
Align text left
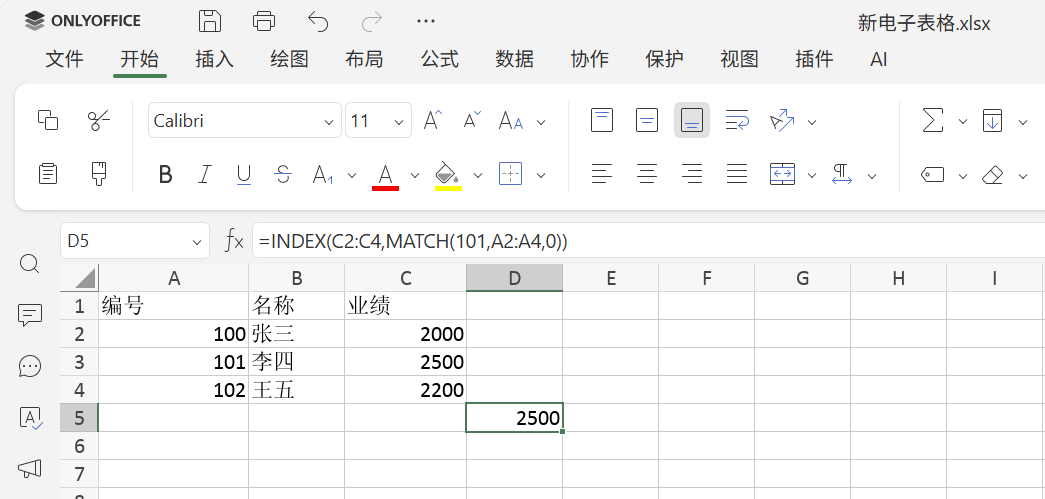point(602,175)
